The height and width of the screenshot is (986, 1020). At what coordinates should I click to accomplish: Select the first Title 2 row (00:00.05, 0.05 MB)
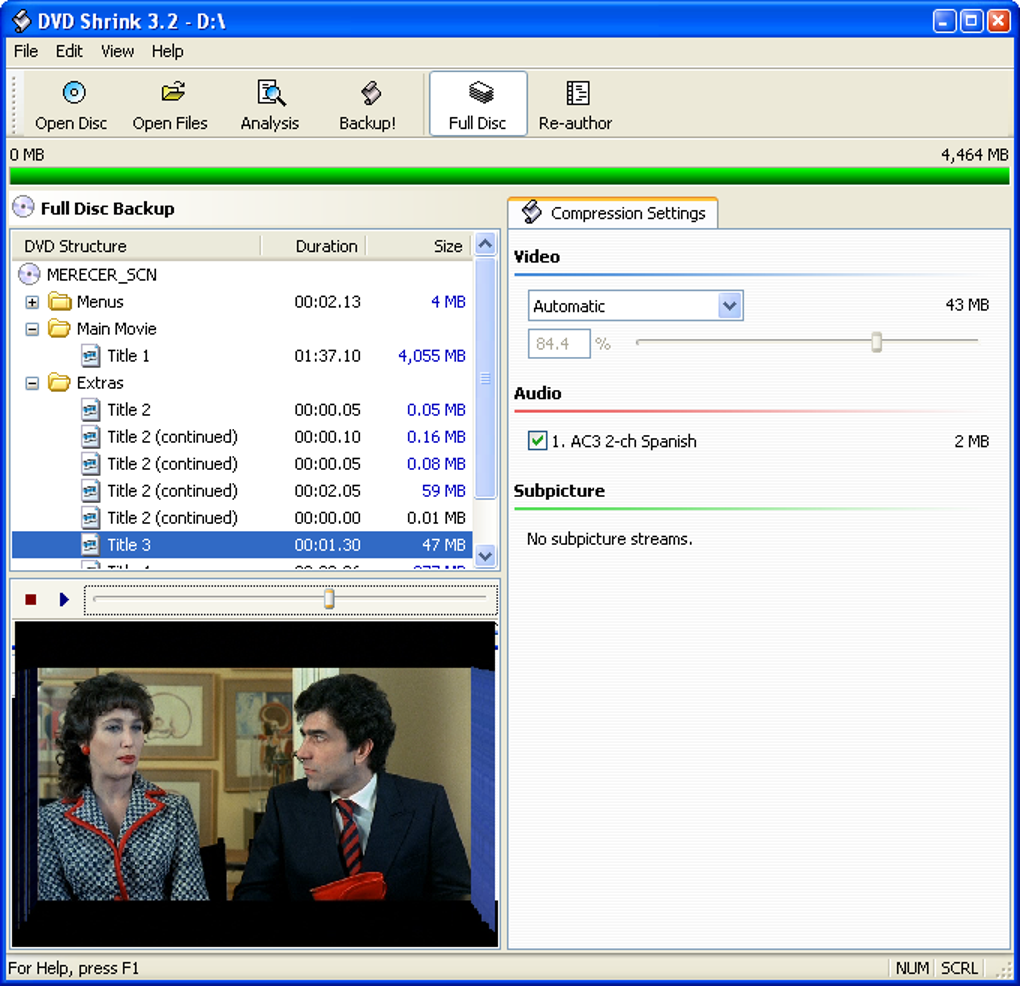click(242, 410)
